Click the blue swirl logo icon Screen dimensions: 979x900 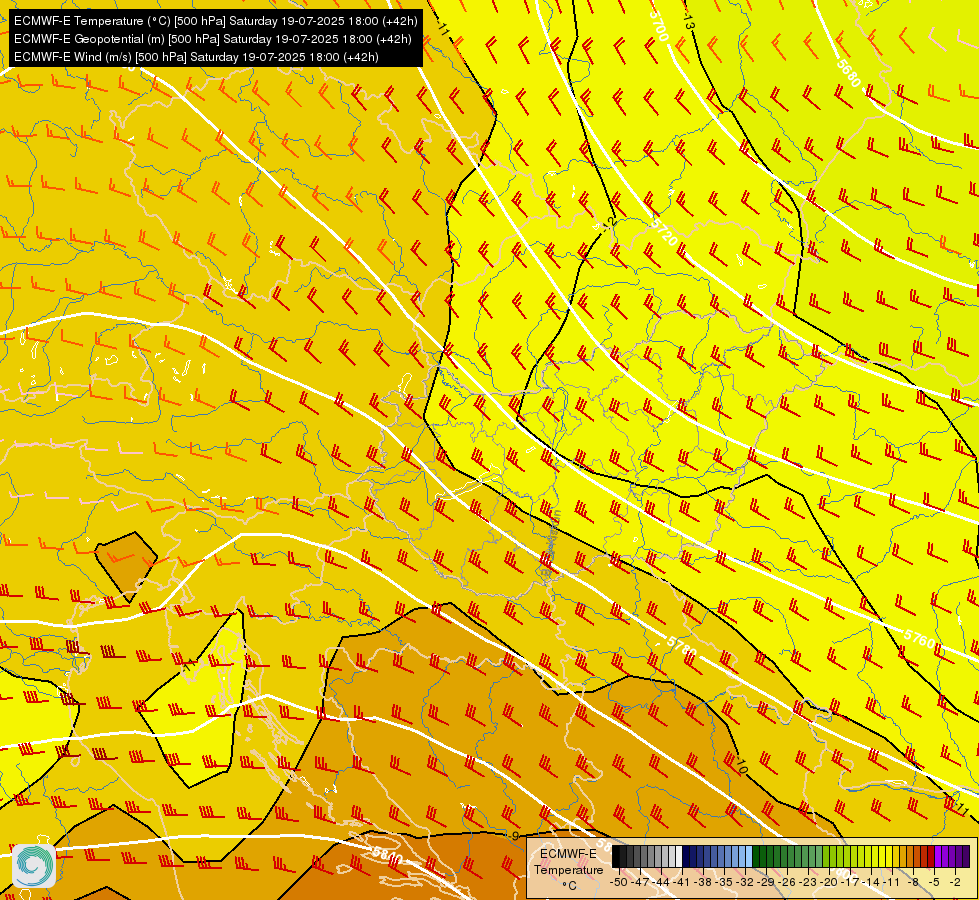[34, 866]
